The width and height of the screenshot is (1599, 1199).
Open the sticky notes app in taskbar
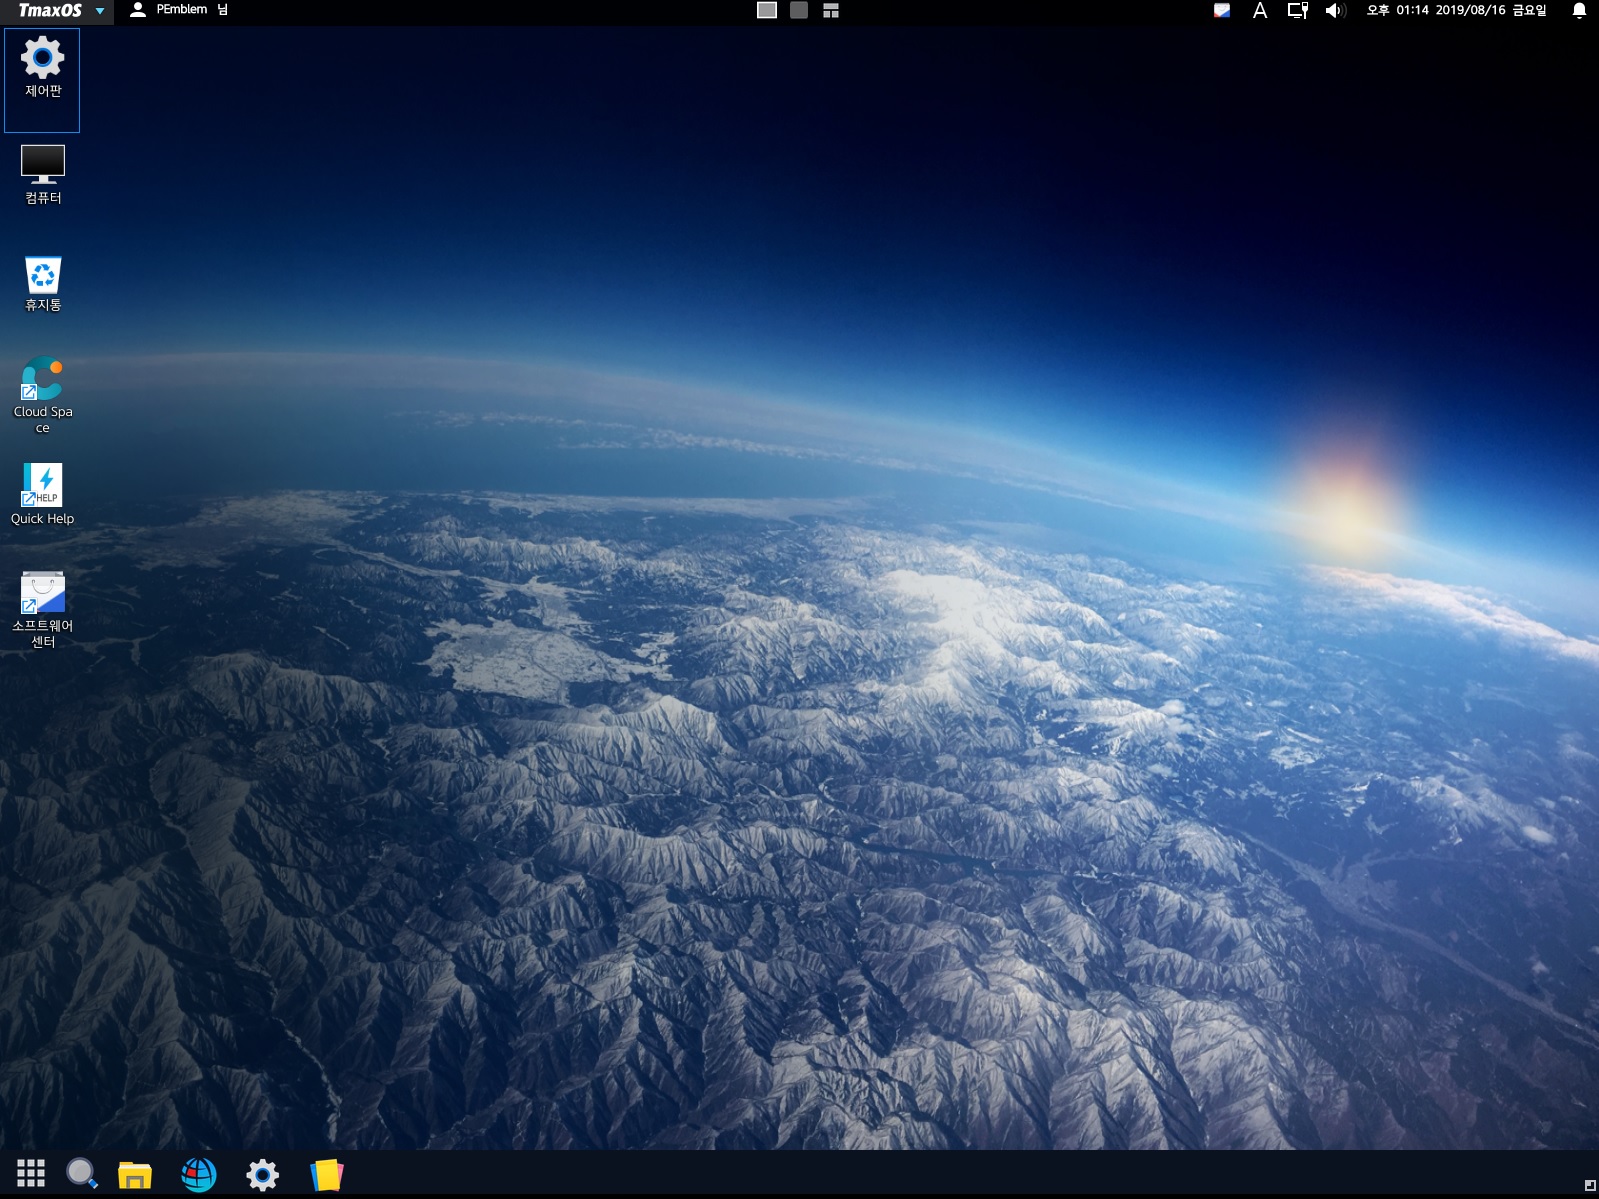pos(326,1175)
